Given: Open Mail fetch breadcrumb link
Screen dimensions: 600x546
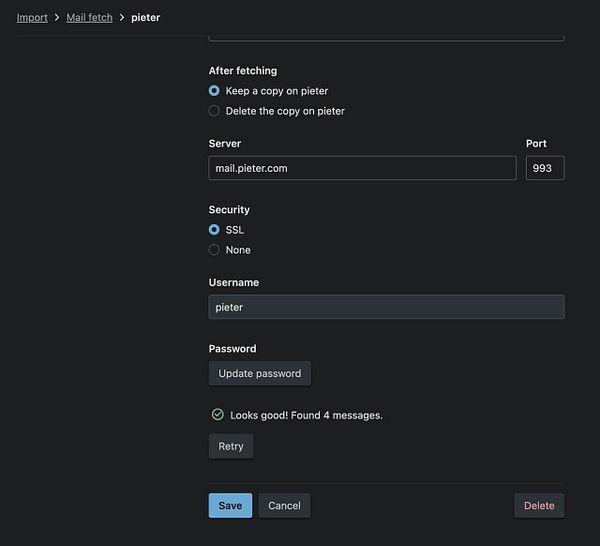Looking at the screenshot, I should (x=89, y=18).
